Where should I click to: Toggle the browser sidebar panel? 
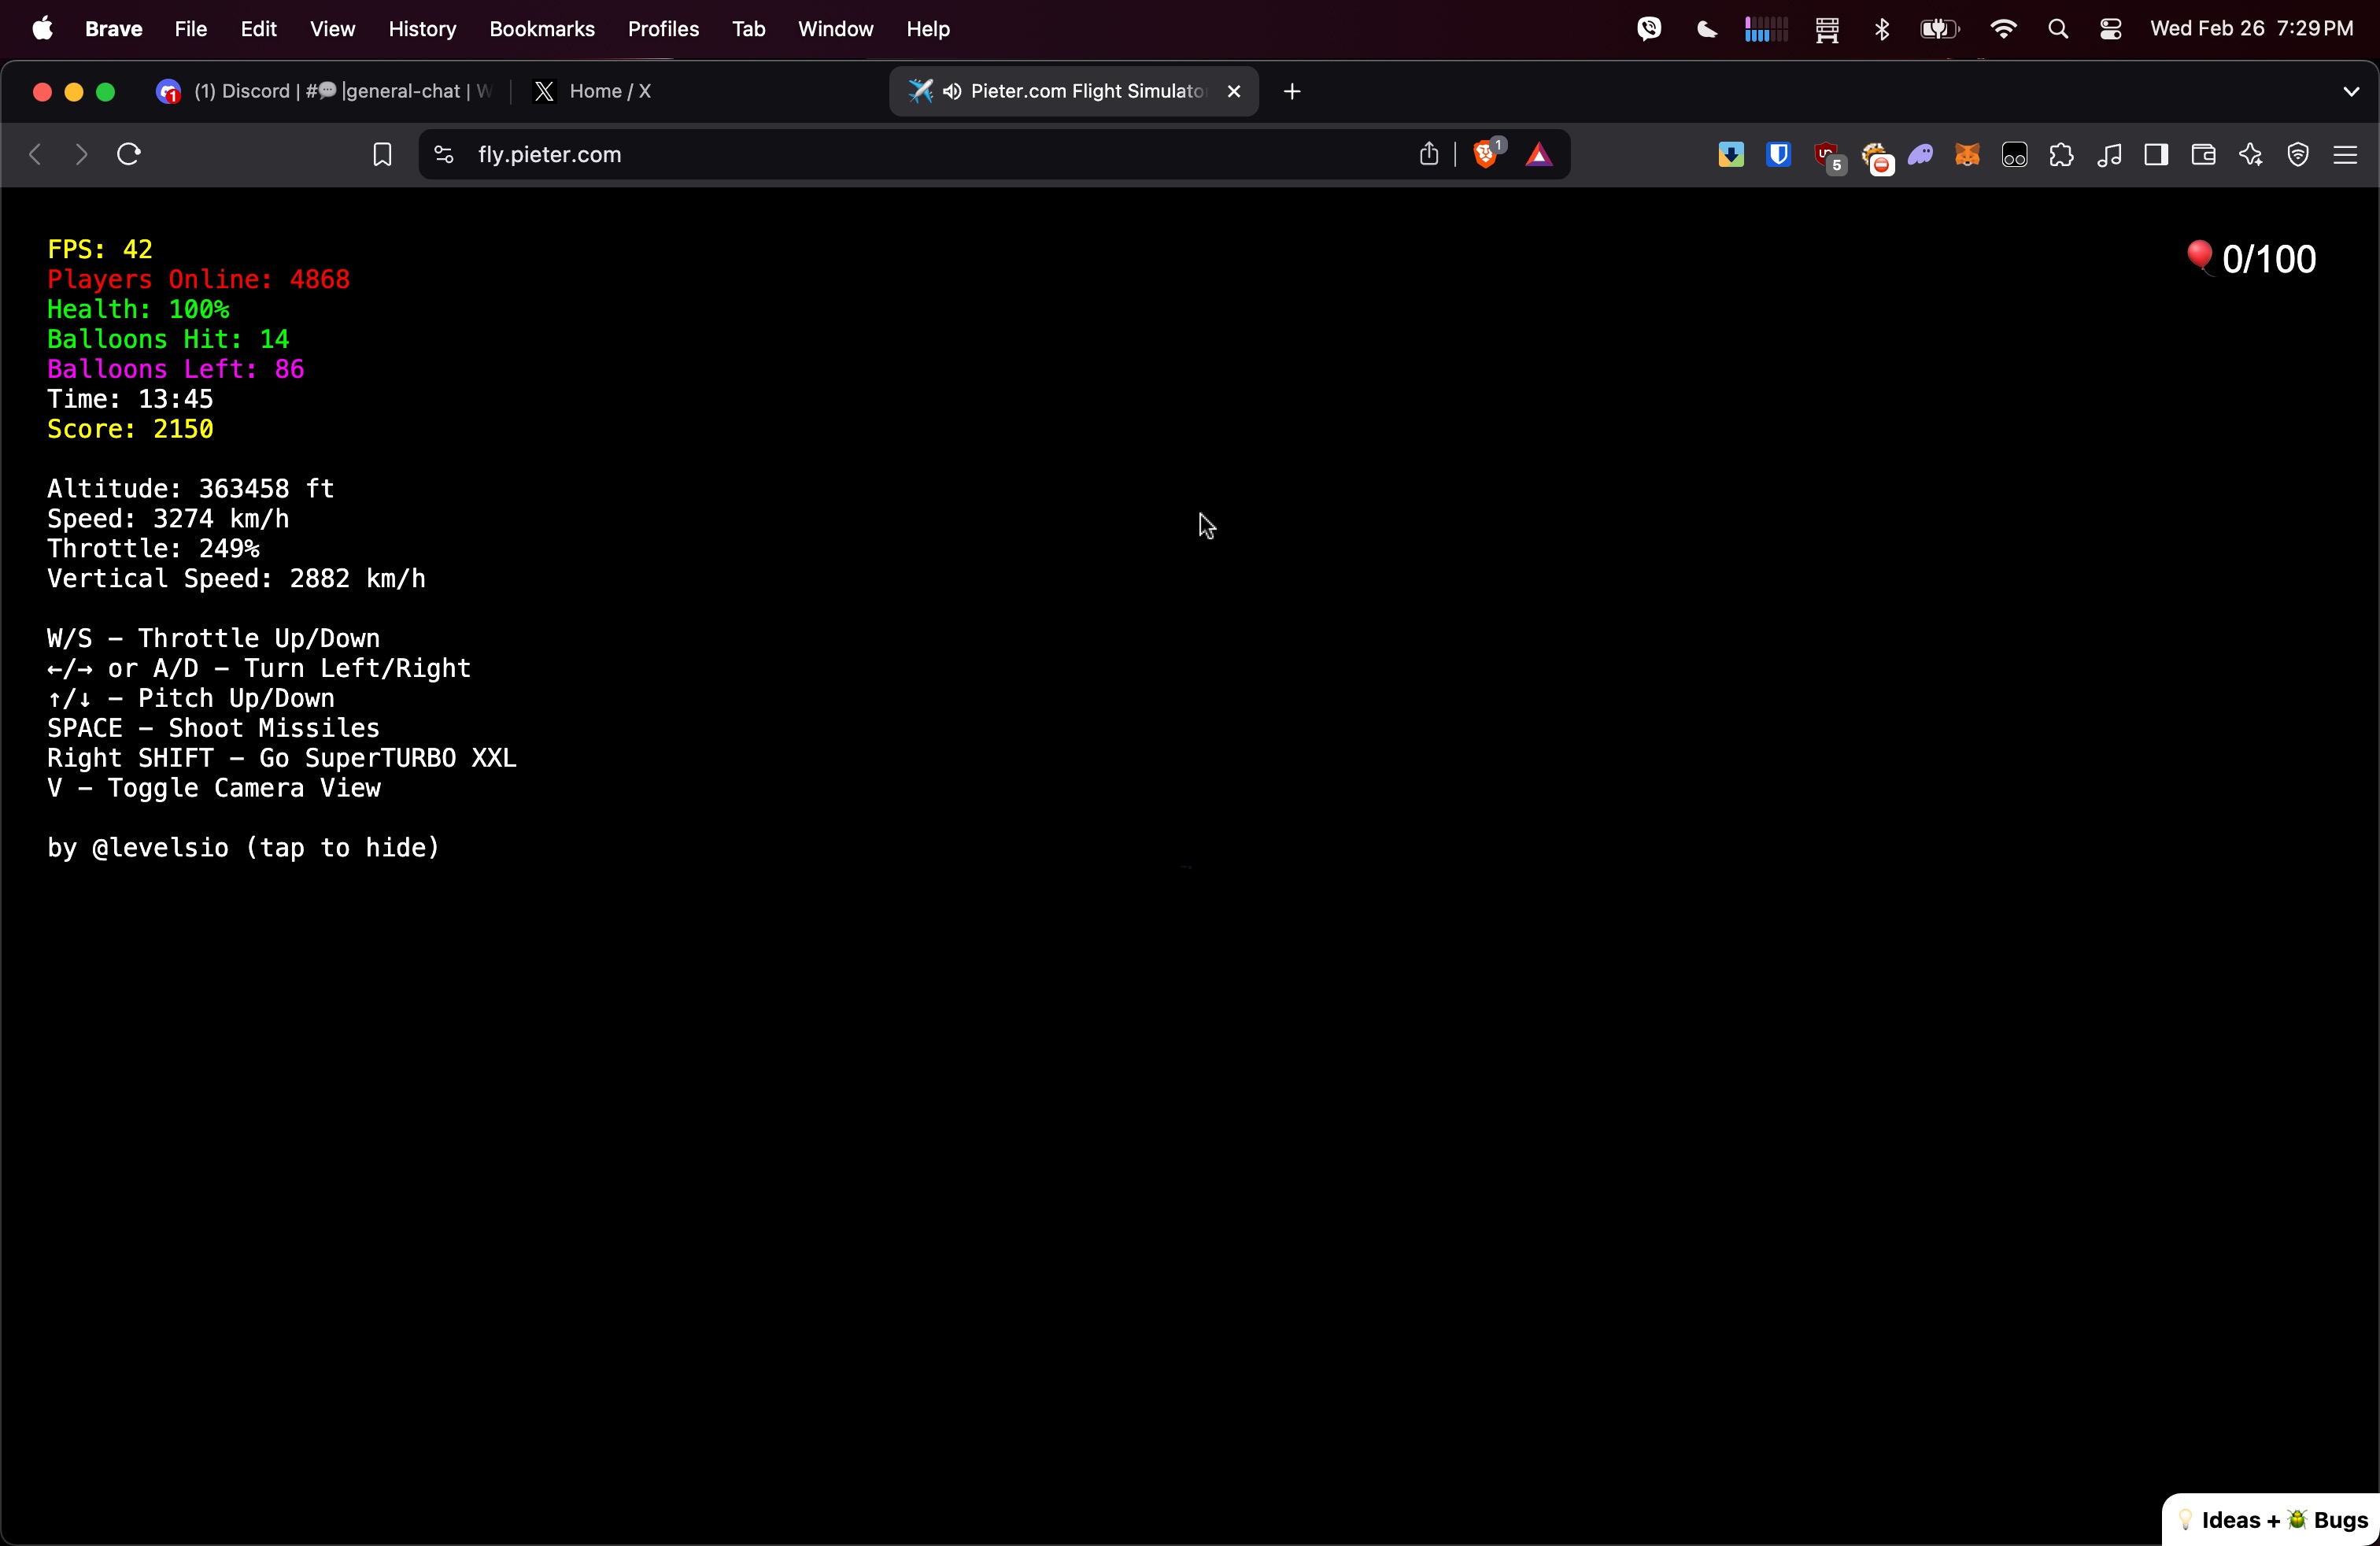[2156, 155]
